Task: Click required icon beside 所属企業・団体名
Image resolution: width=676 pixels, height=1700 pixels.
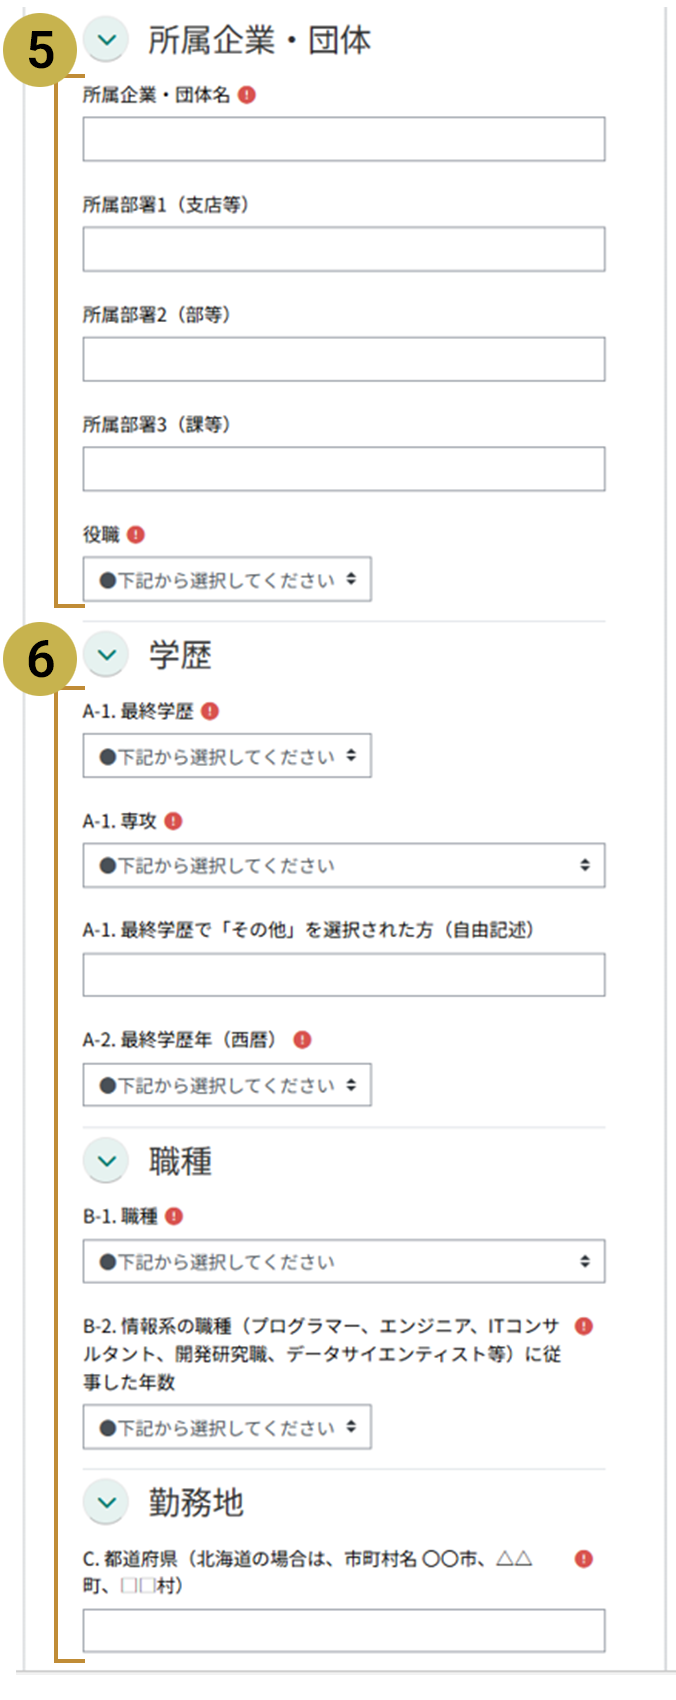Action: tap(247, 95)
